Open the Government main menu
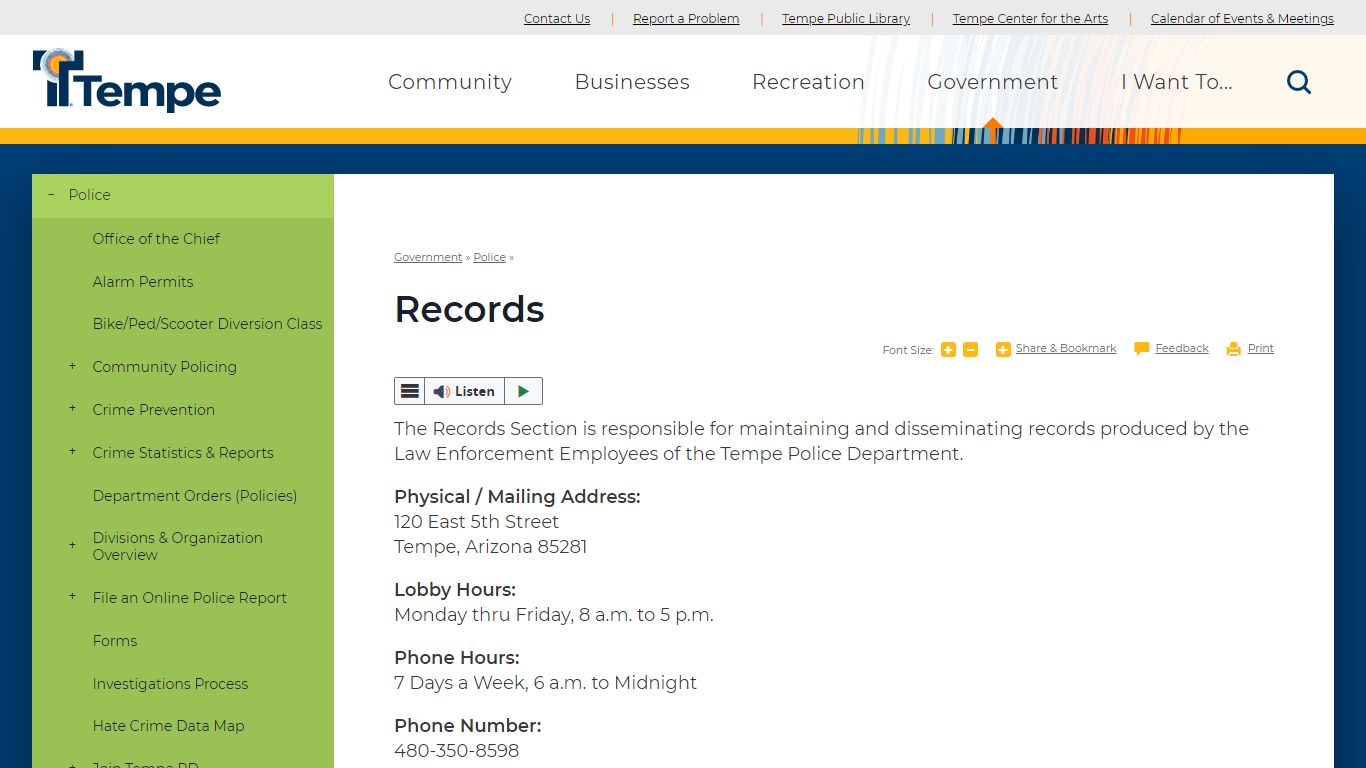The width and height of the screenshot is (1366, 768). click(992, 82)
